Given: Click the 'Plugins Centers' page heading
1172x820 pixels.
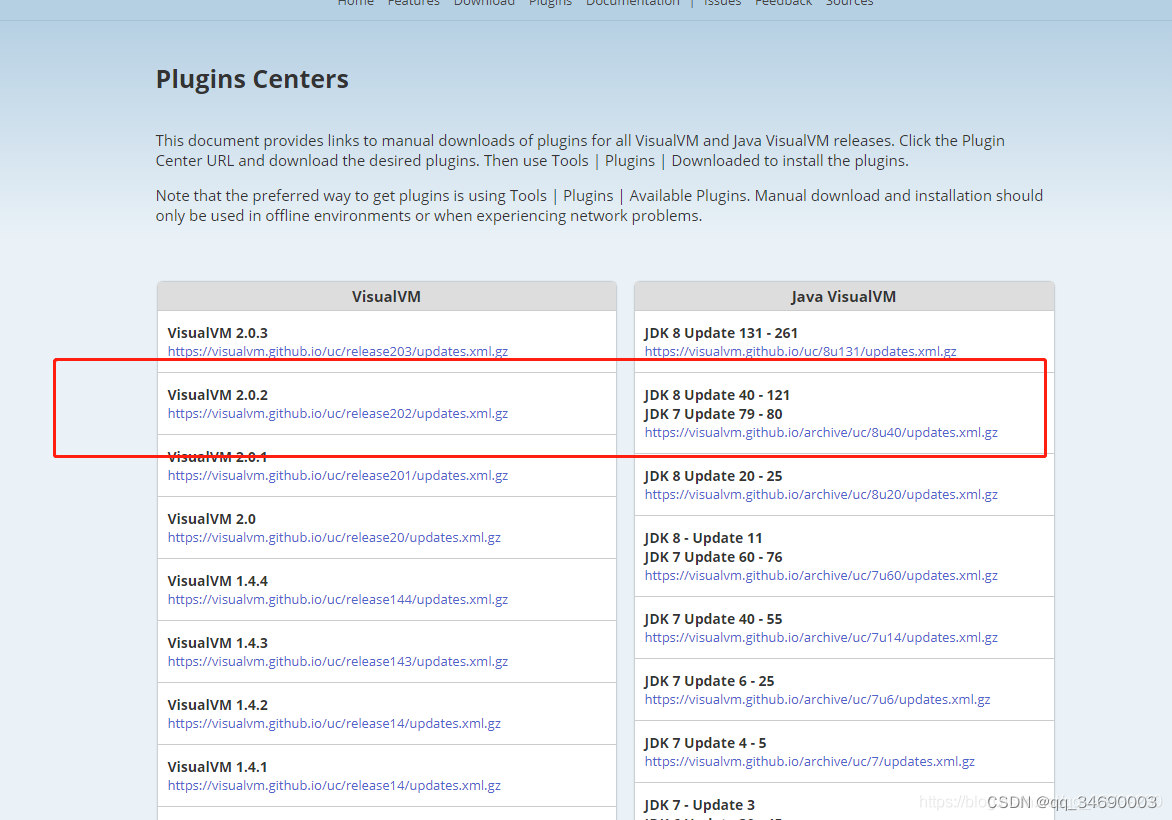Looking at the screenshot, I should 252,79.
